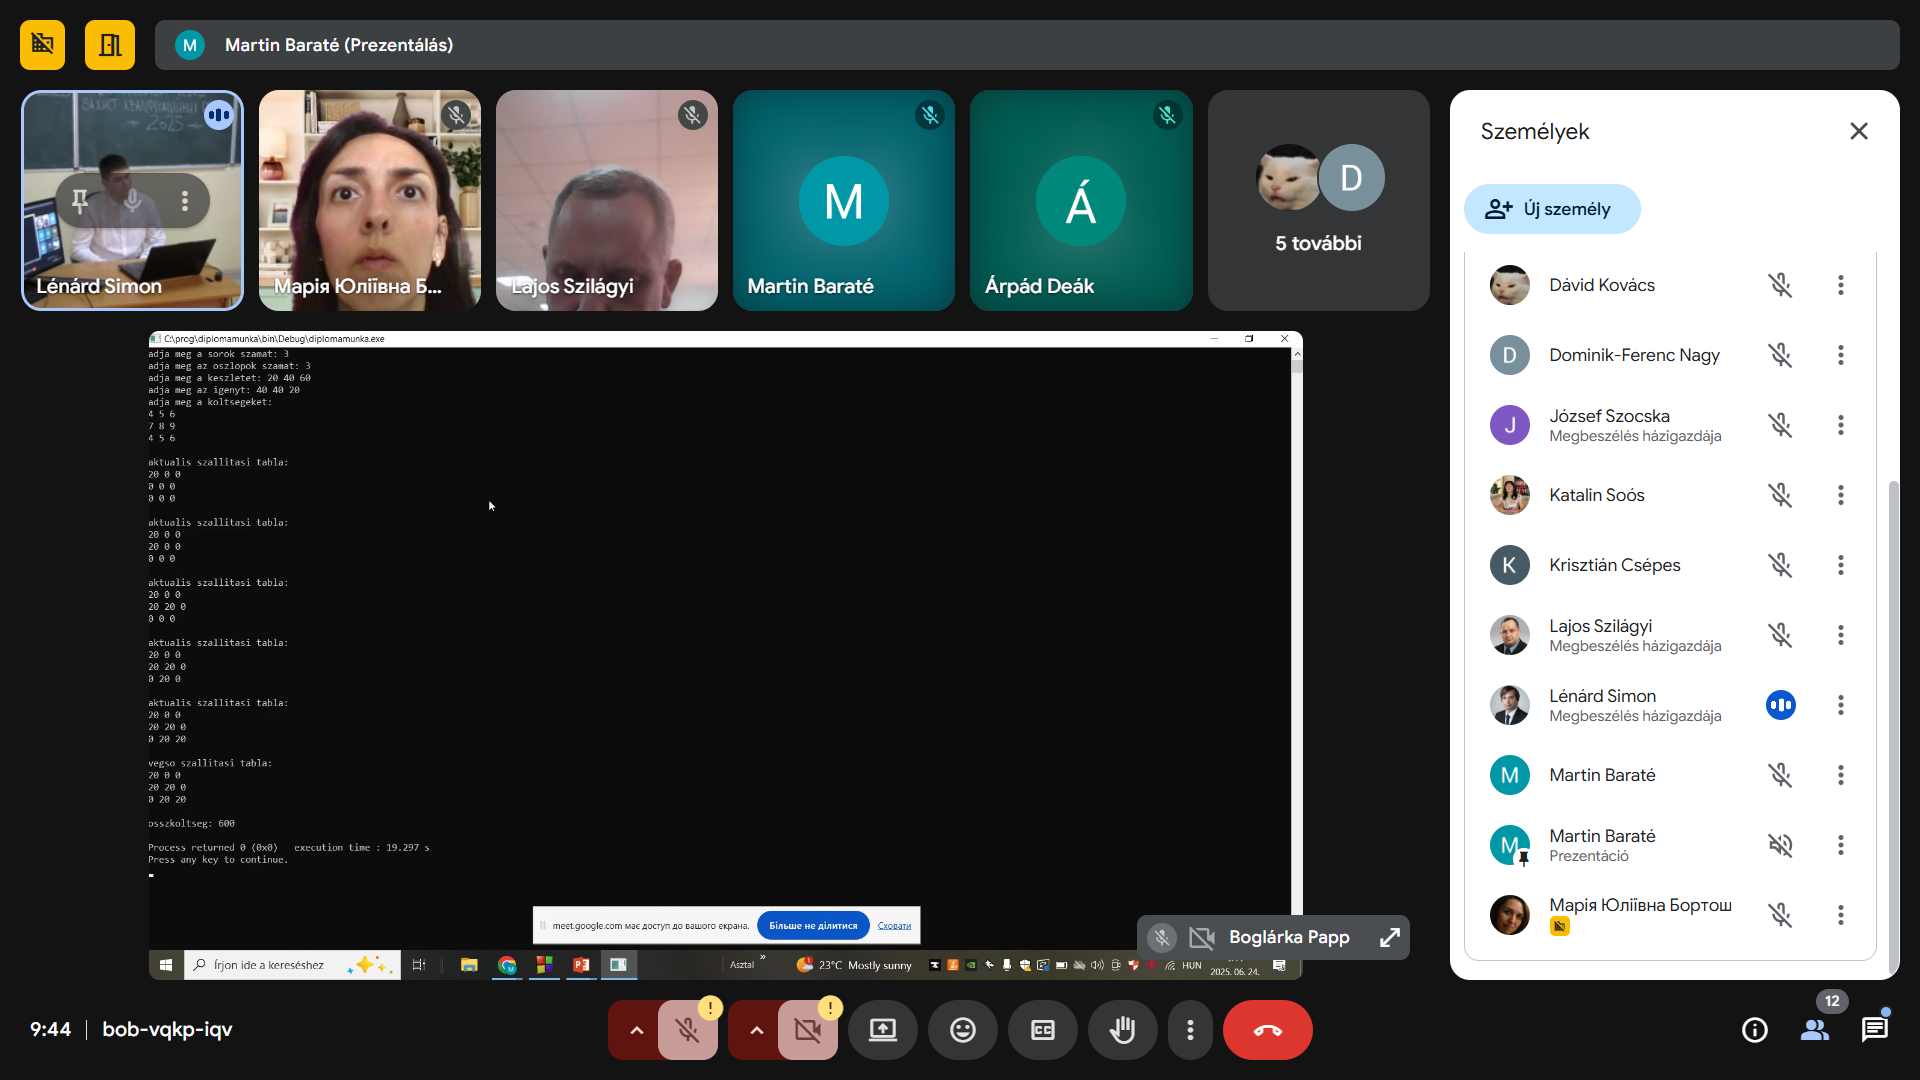Mute Dávid Kovács microphone in list
This screenshot has width=1920, height=1080.
(x=1780, y=285)
